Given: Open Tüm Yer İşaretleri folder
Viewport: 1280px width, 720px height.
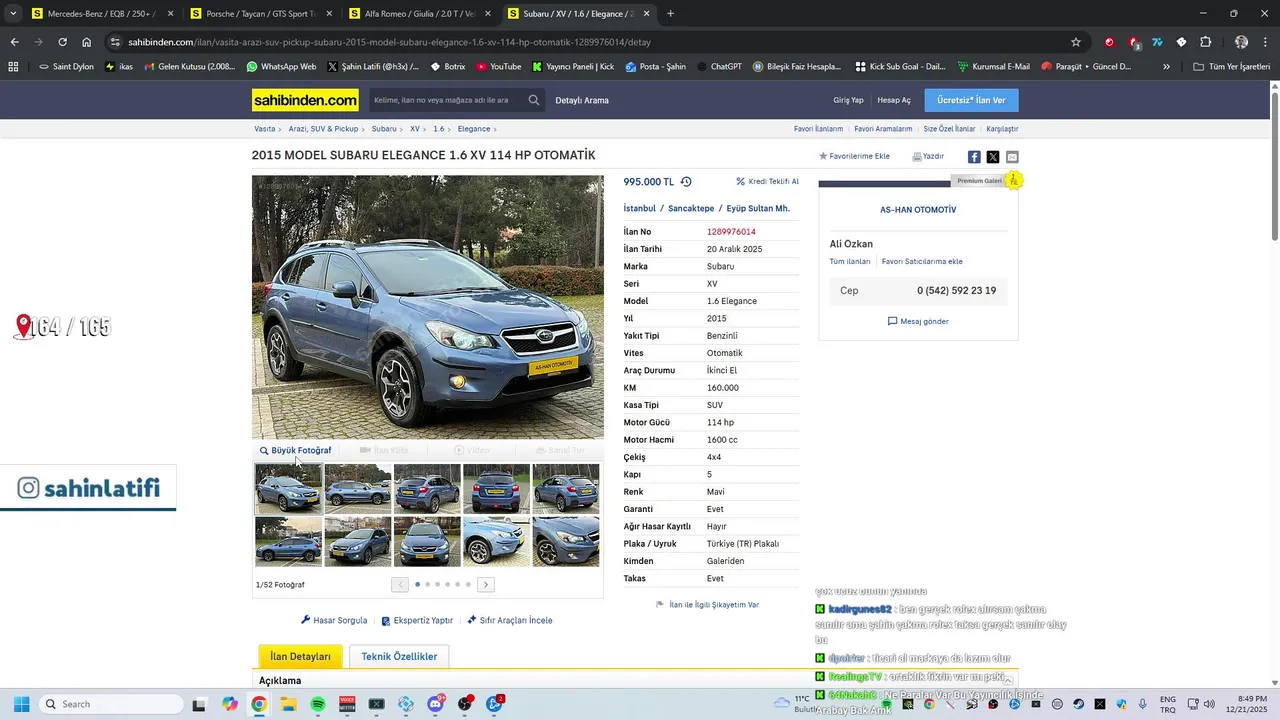Looking at the screenshot, I should 1231,66.
